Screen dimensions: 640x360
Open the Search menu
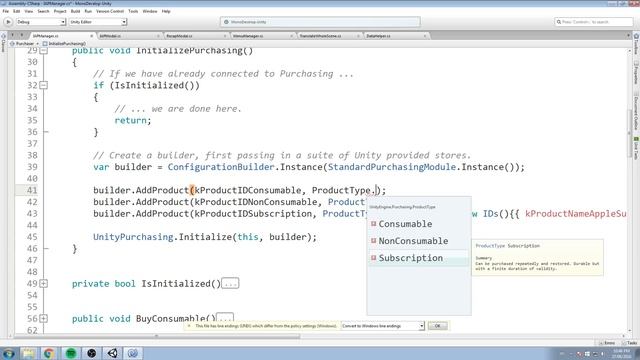(x=43, y=11)
